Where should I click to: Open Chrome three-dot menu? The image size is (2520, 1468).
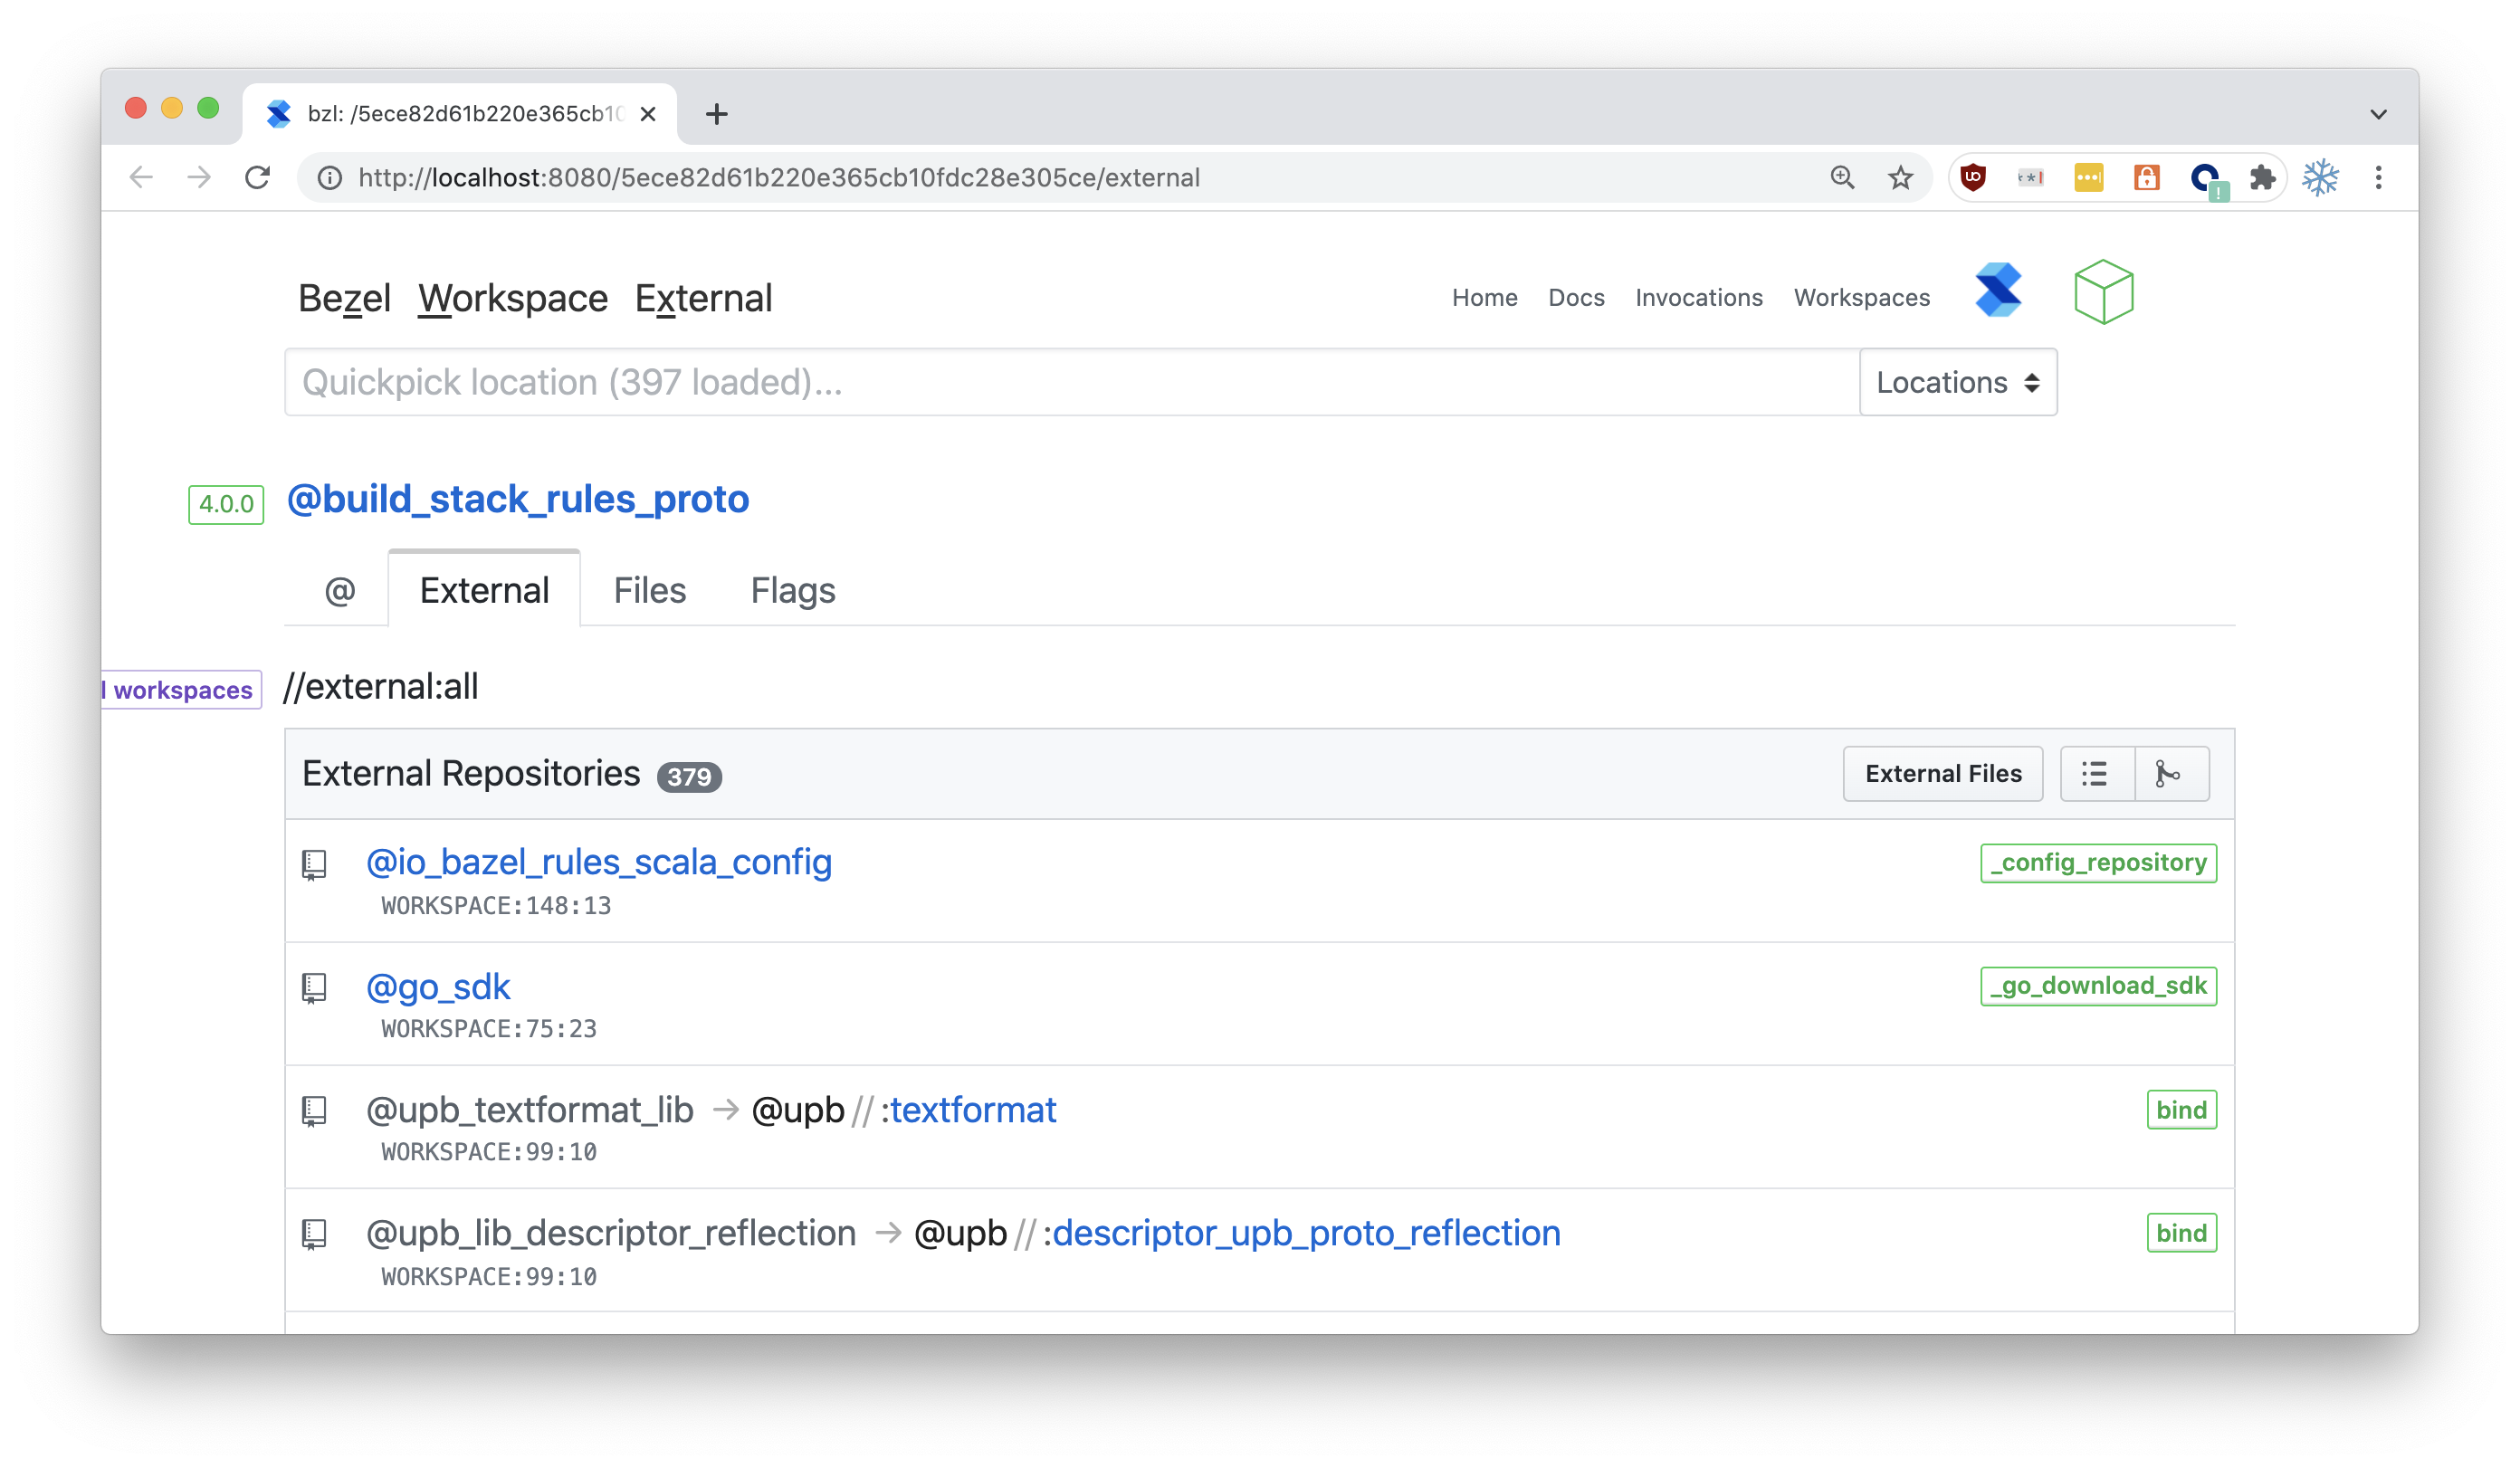coord(2378,177)
